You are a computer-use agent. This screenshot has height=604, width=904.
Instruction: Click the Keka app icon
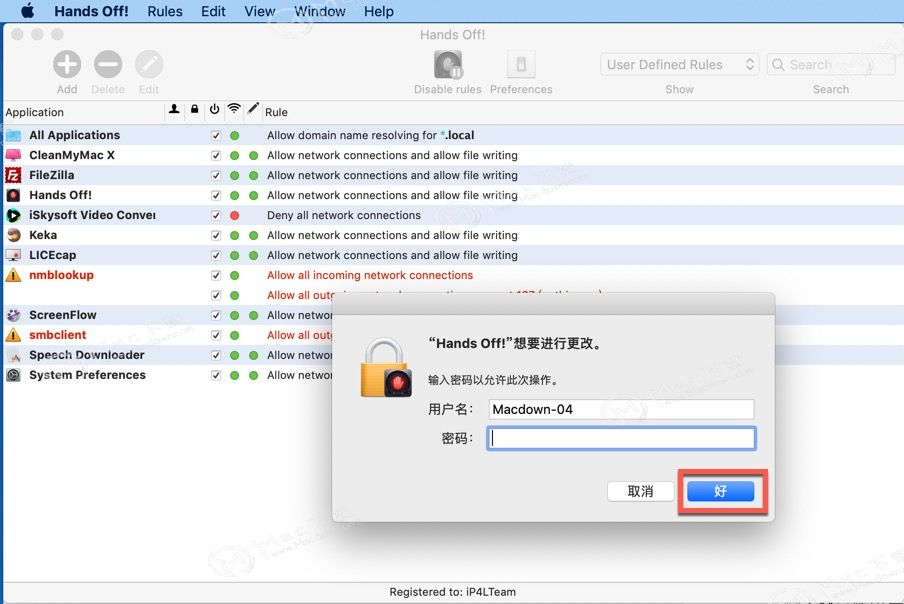(13, 235)
